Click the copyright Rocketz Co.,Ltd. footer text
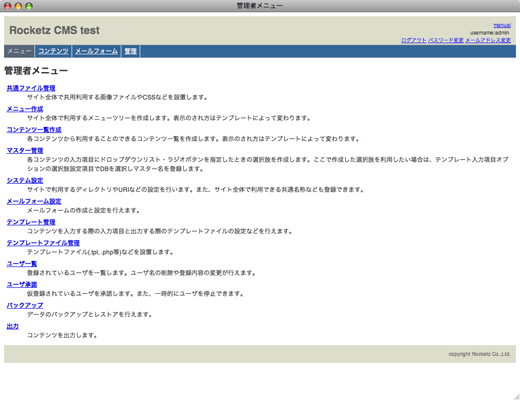Viewport: 520px width, 400px height. pyautogui.click(x=479, y=354)
